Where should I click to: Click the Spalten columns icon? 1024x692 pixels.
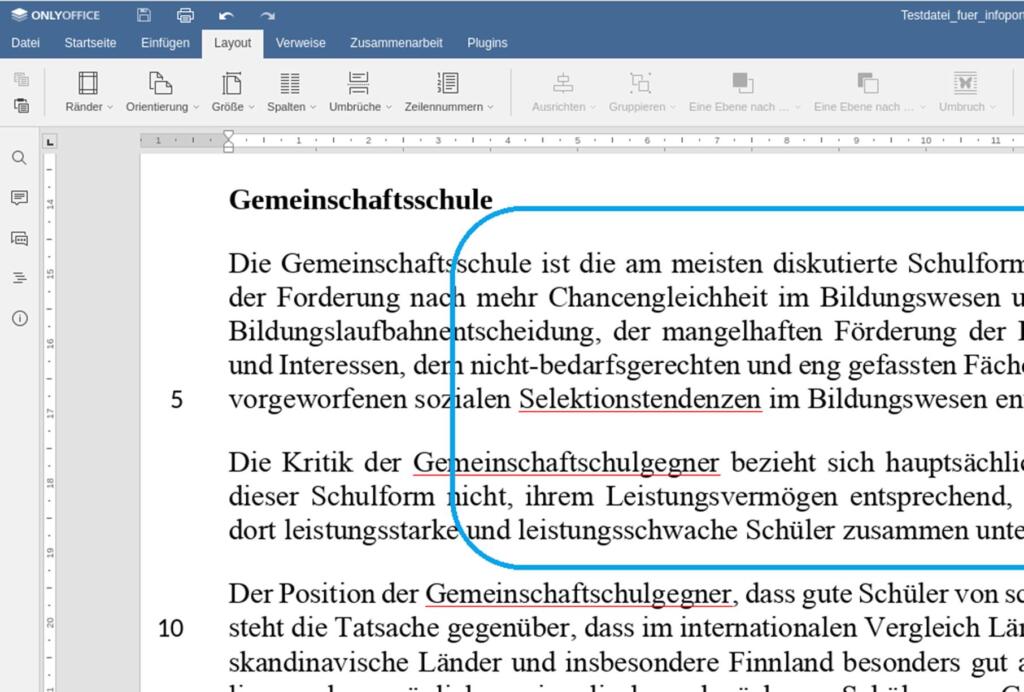click(290, 84)
